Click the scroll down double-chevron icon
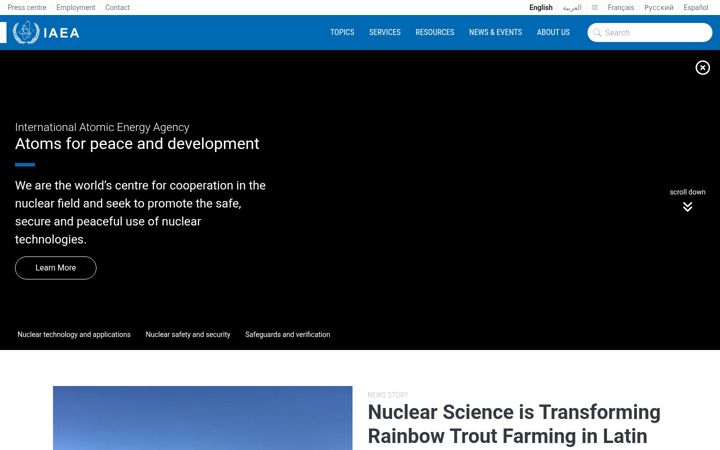The width and height of the screenshot is (720, 450). (x=687, y=207)
